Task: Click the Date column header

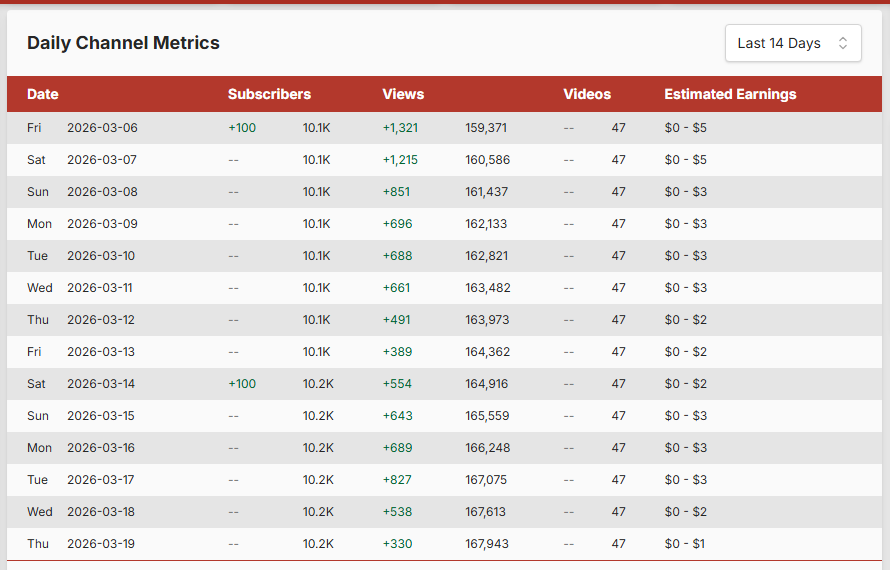Action: [43, 94]
